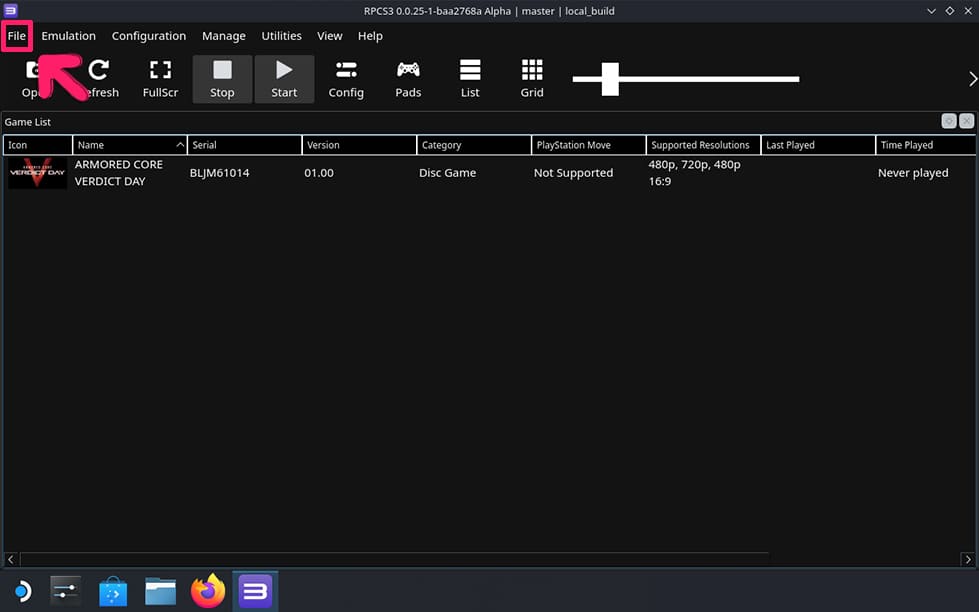Viewport: 979px width, 612px height.
Task: Open the Config settings icon
Action: 346,79
